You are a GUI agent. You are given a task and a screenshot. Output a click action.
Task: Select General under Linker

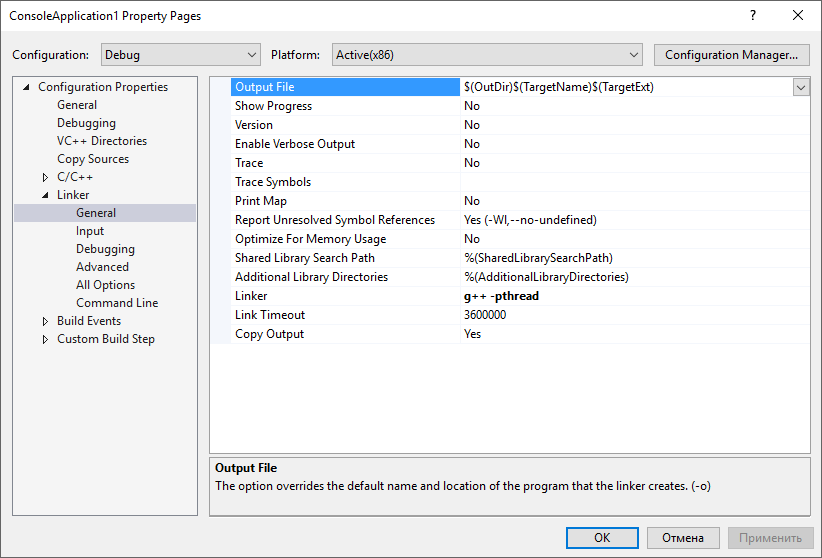96,213
